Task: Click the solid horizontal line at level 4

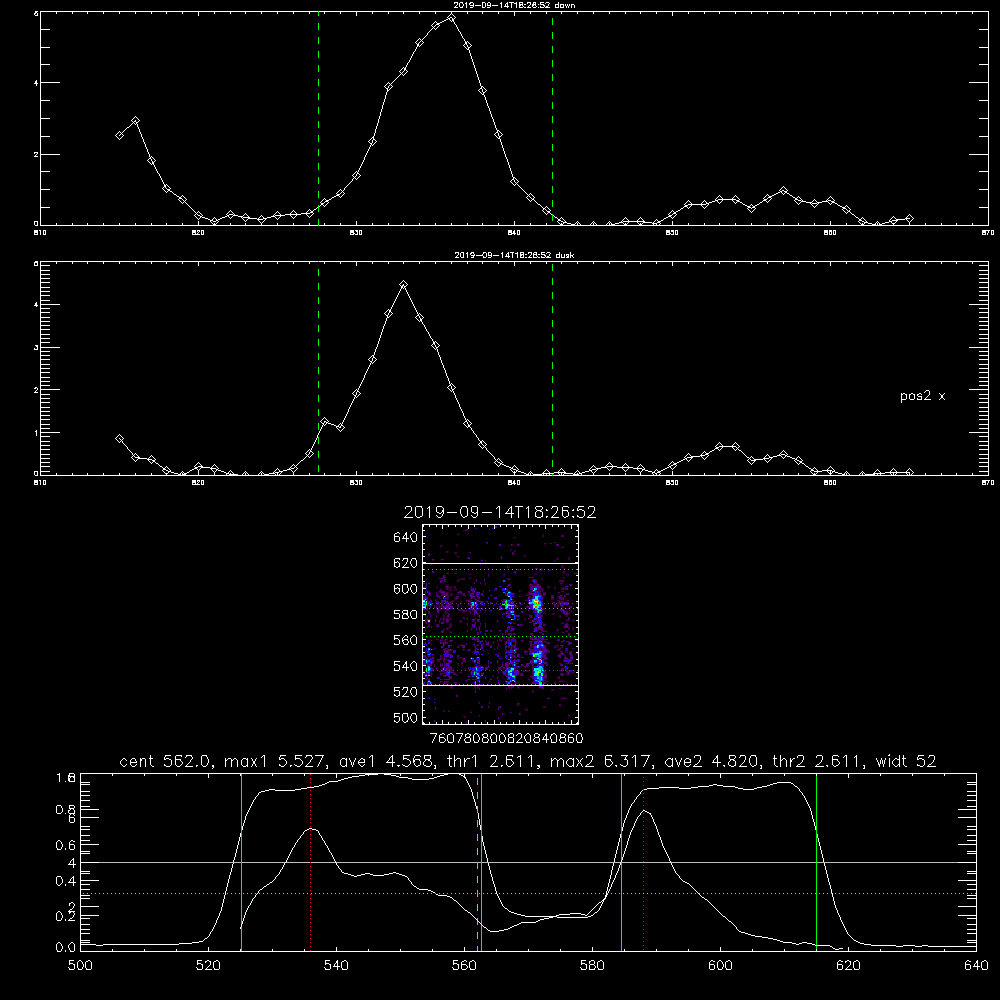Action: point(528,862)
